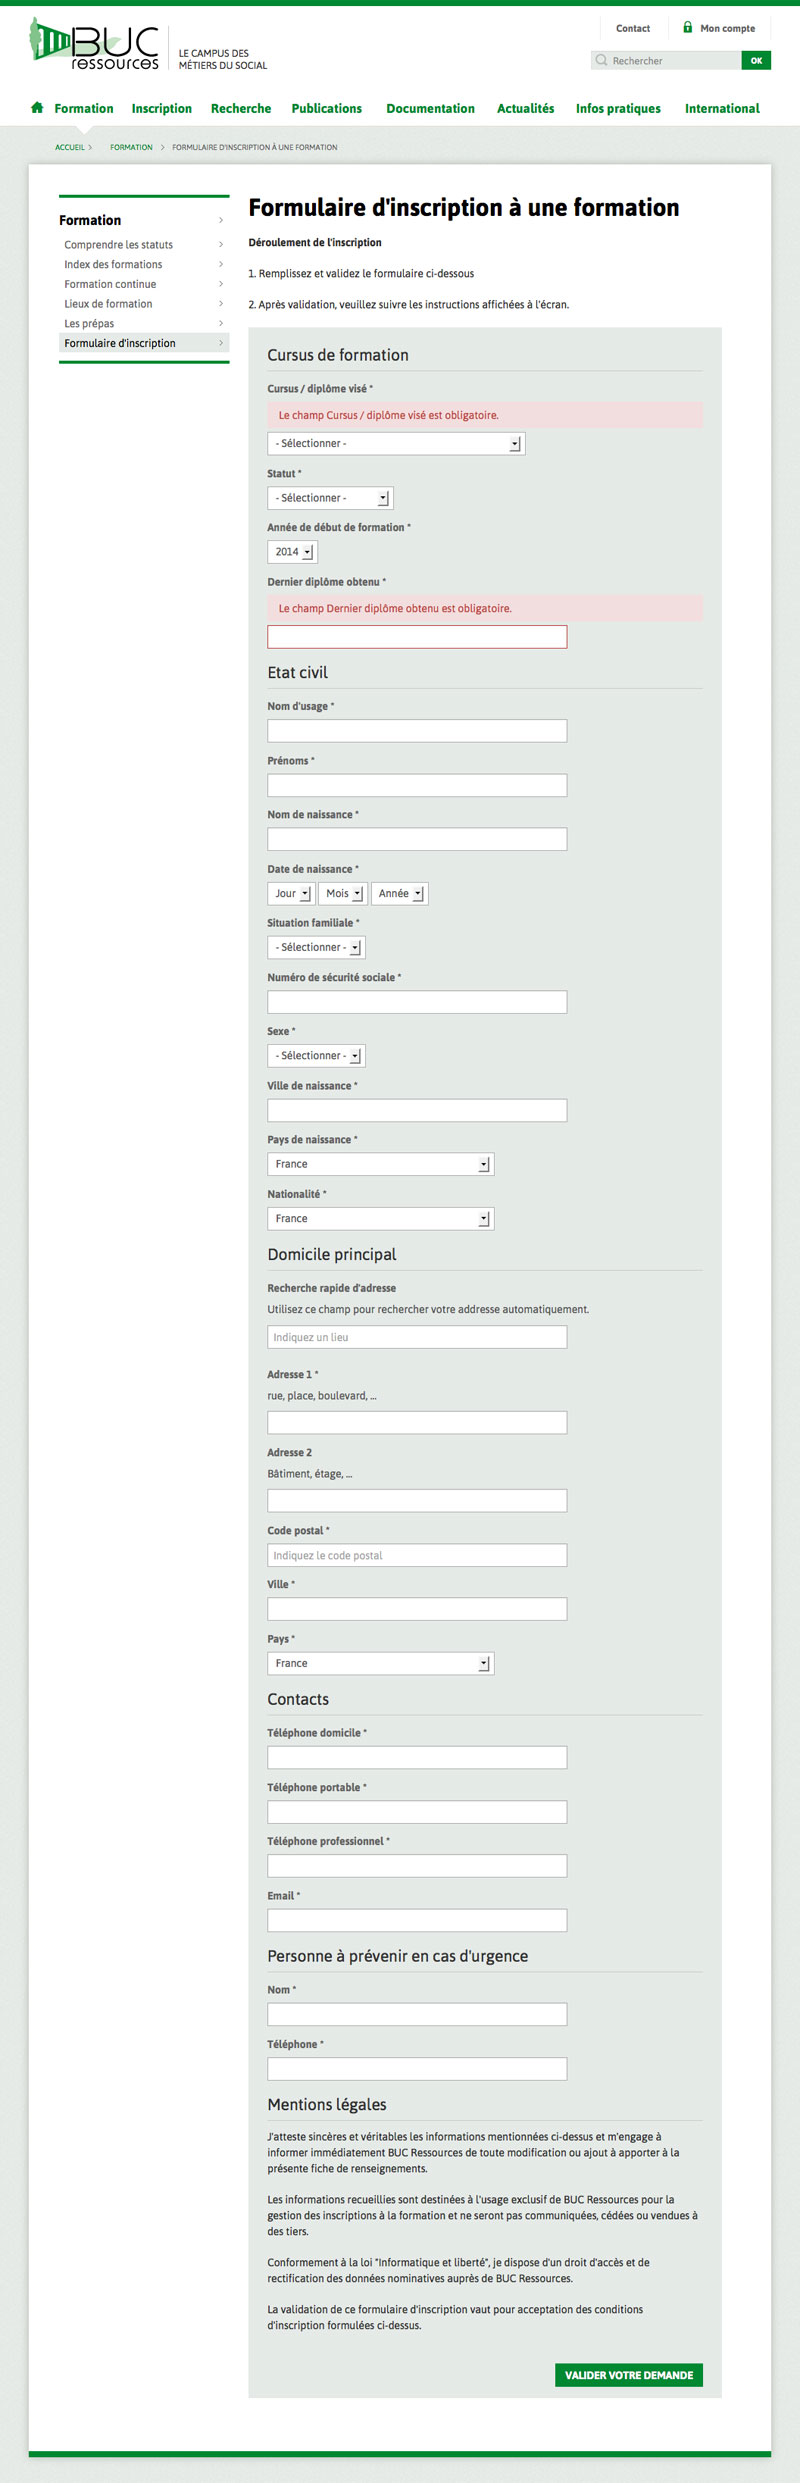
Task: Open the Nationalité dropdown
Action: pyautogui.click(x=380, y=1219)
